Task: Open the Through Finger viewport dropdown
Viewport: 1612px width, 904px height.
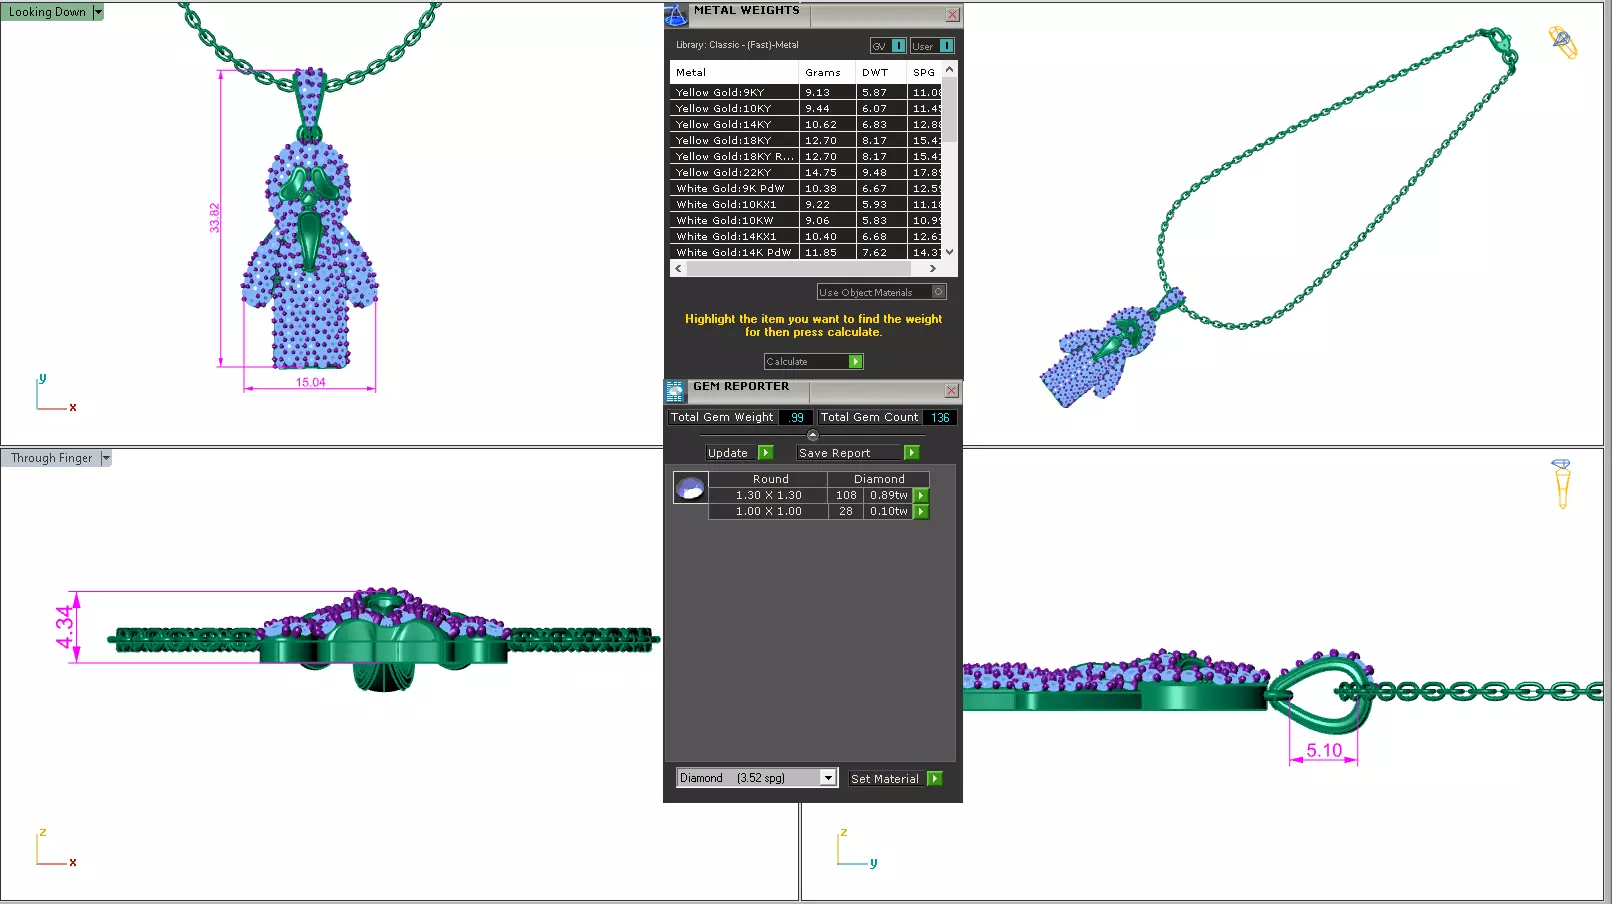Action: tap(105, 458)
